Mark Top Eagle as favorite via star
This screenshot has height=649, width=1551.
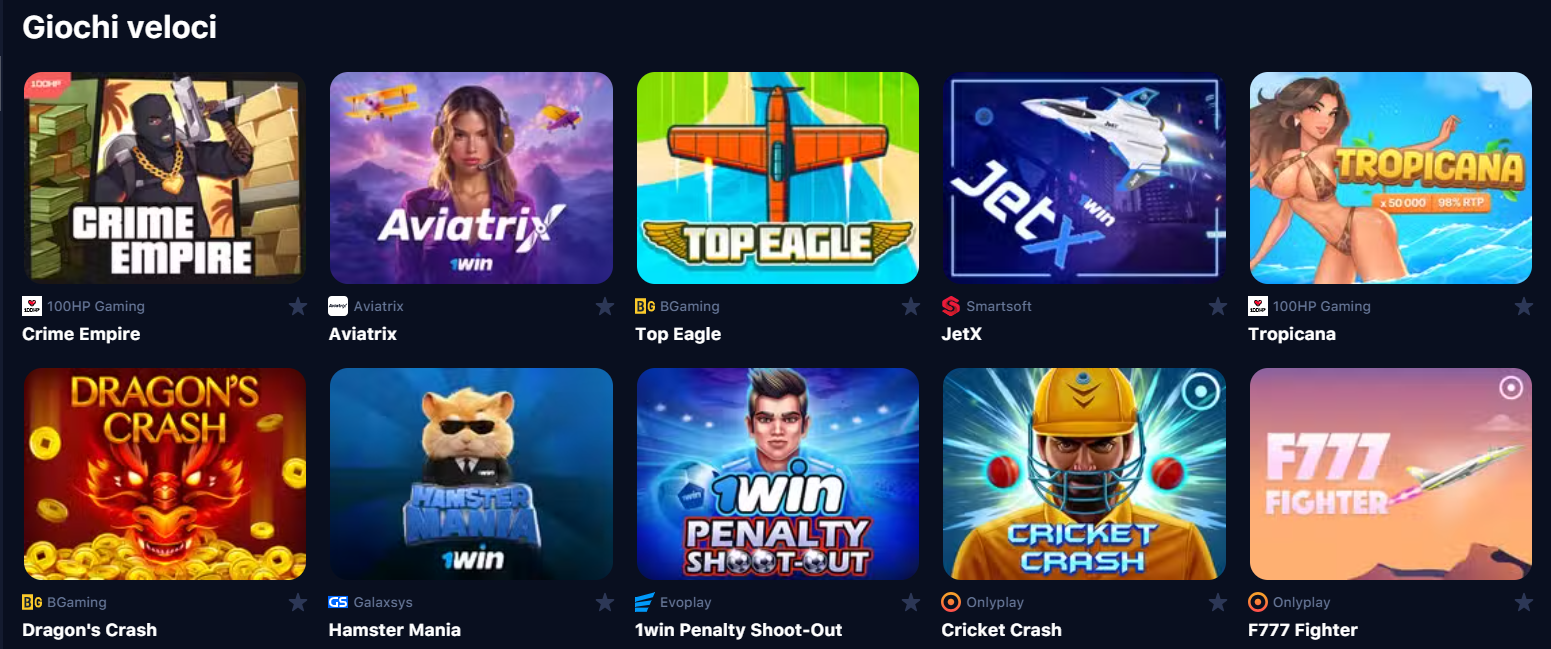pyautogui.click(x=911, y=306)
